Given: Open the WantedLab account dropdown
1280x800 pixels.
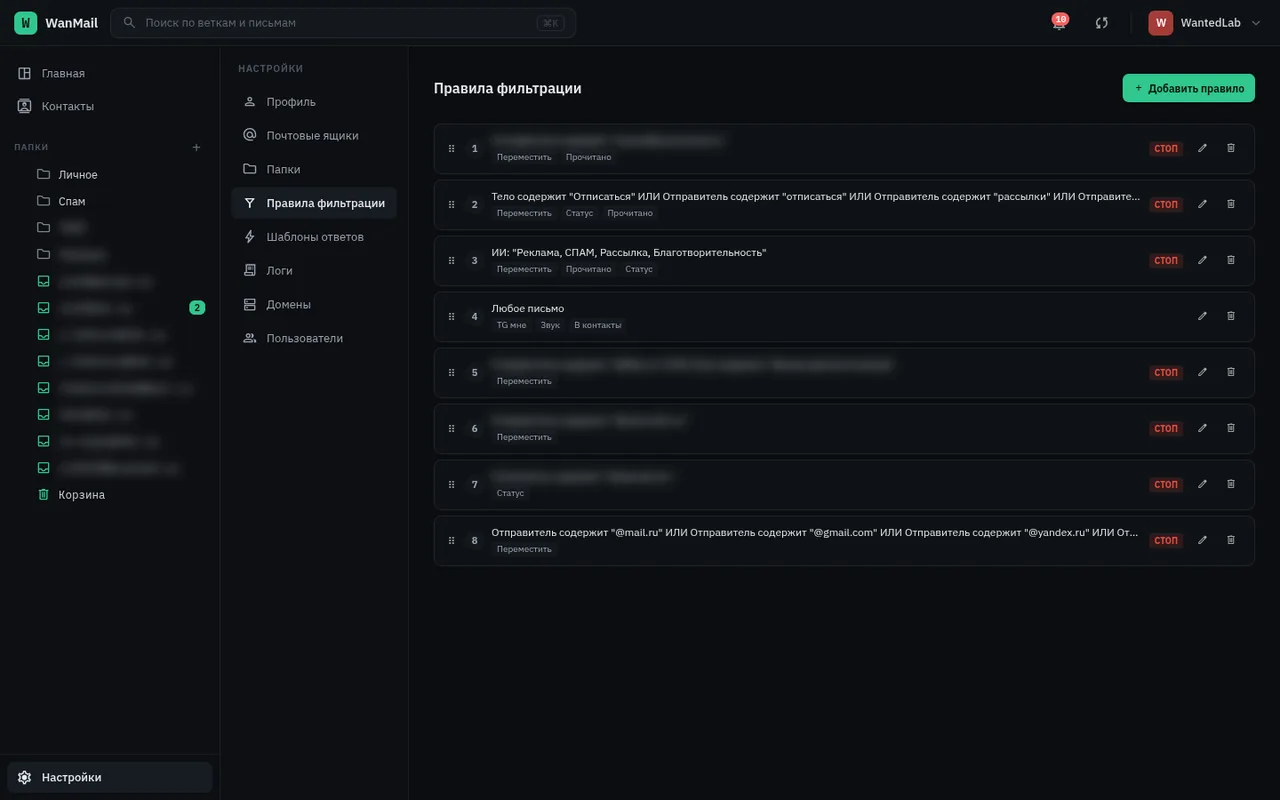Looking at the screenshot, I should (1205, 23).
